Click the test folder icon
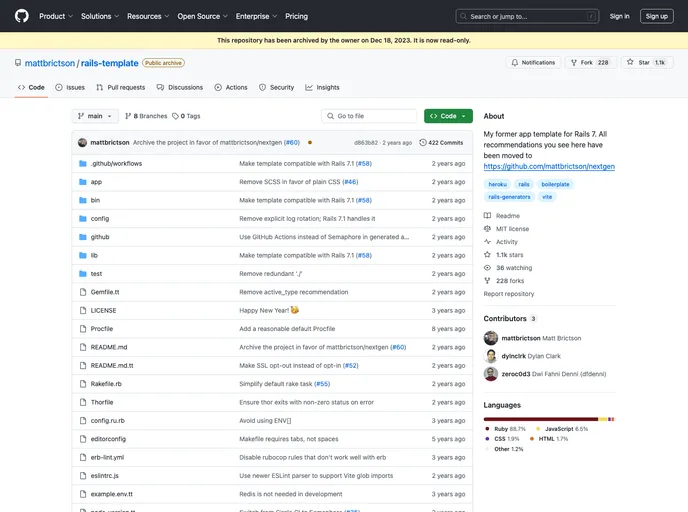Viewport: 688px width, 512px height. tap(82, 274)
